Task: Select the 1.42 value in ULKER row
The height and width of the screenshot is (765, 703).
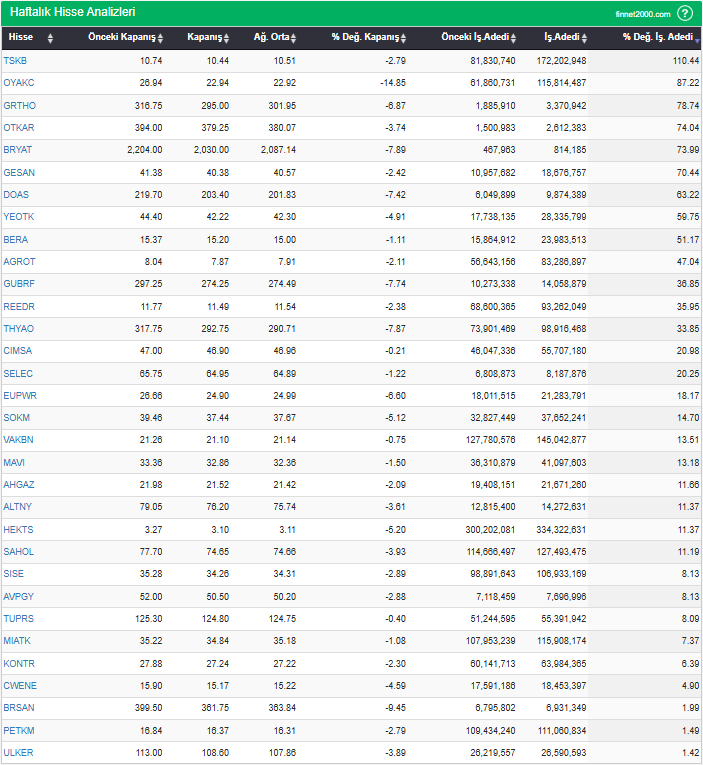Action: click(690, 752)
